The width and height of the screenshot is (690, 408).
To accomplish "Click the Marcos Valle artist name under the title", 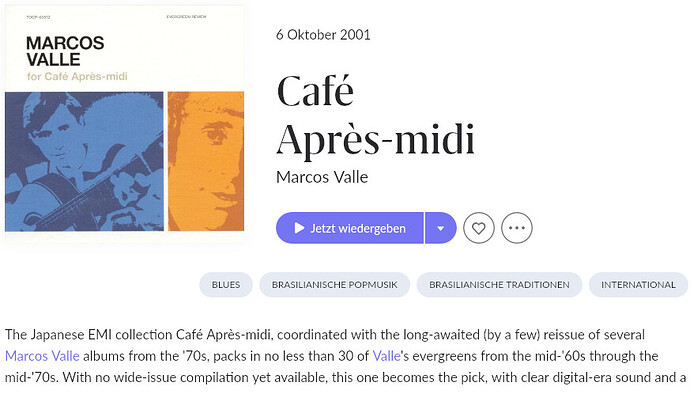I will 322,177.
